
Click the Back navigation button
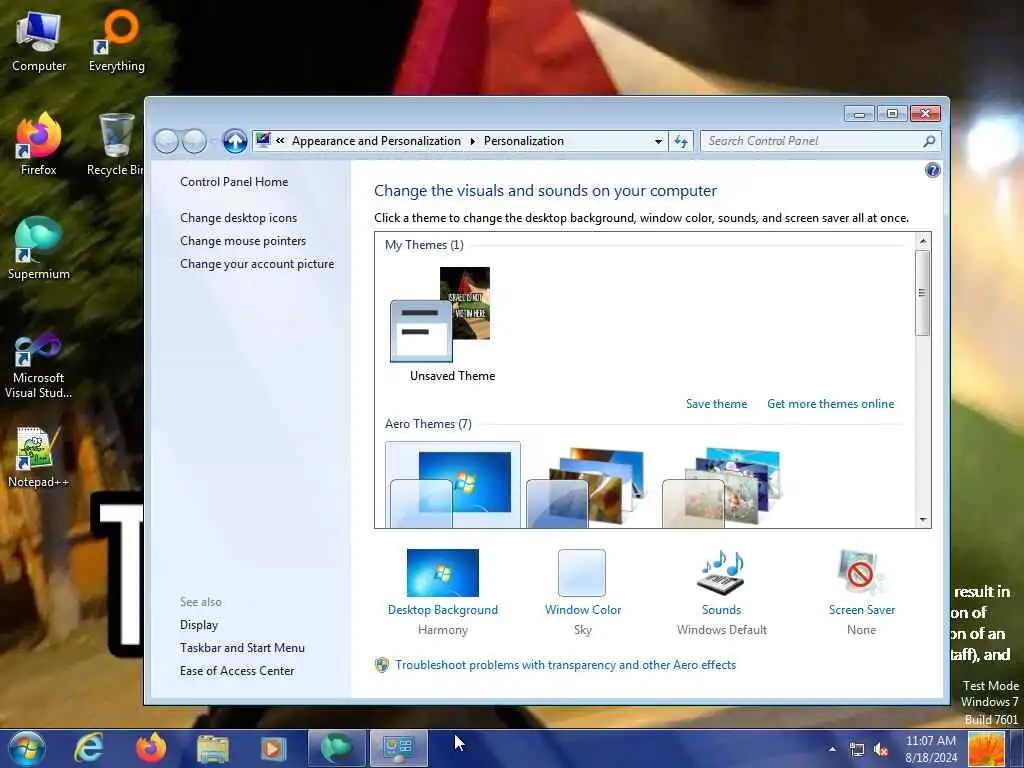click(167, 140)
